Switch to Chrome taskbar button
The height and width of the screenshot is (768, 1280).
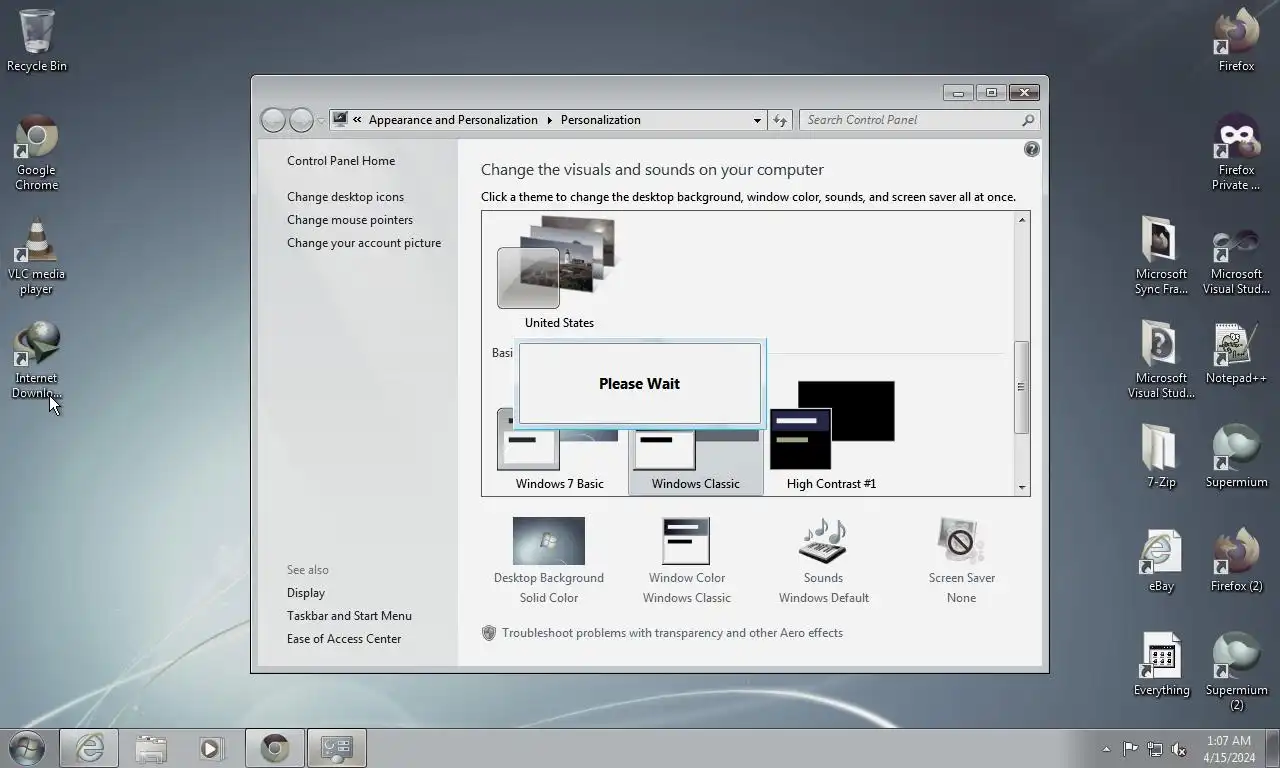point(274,748)
